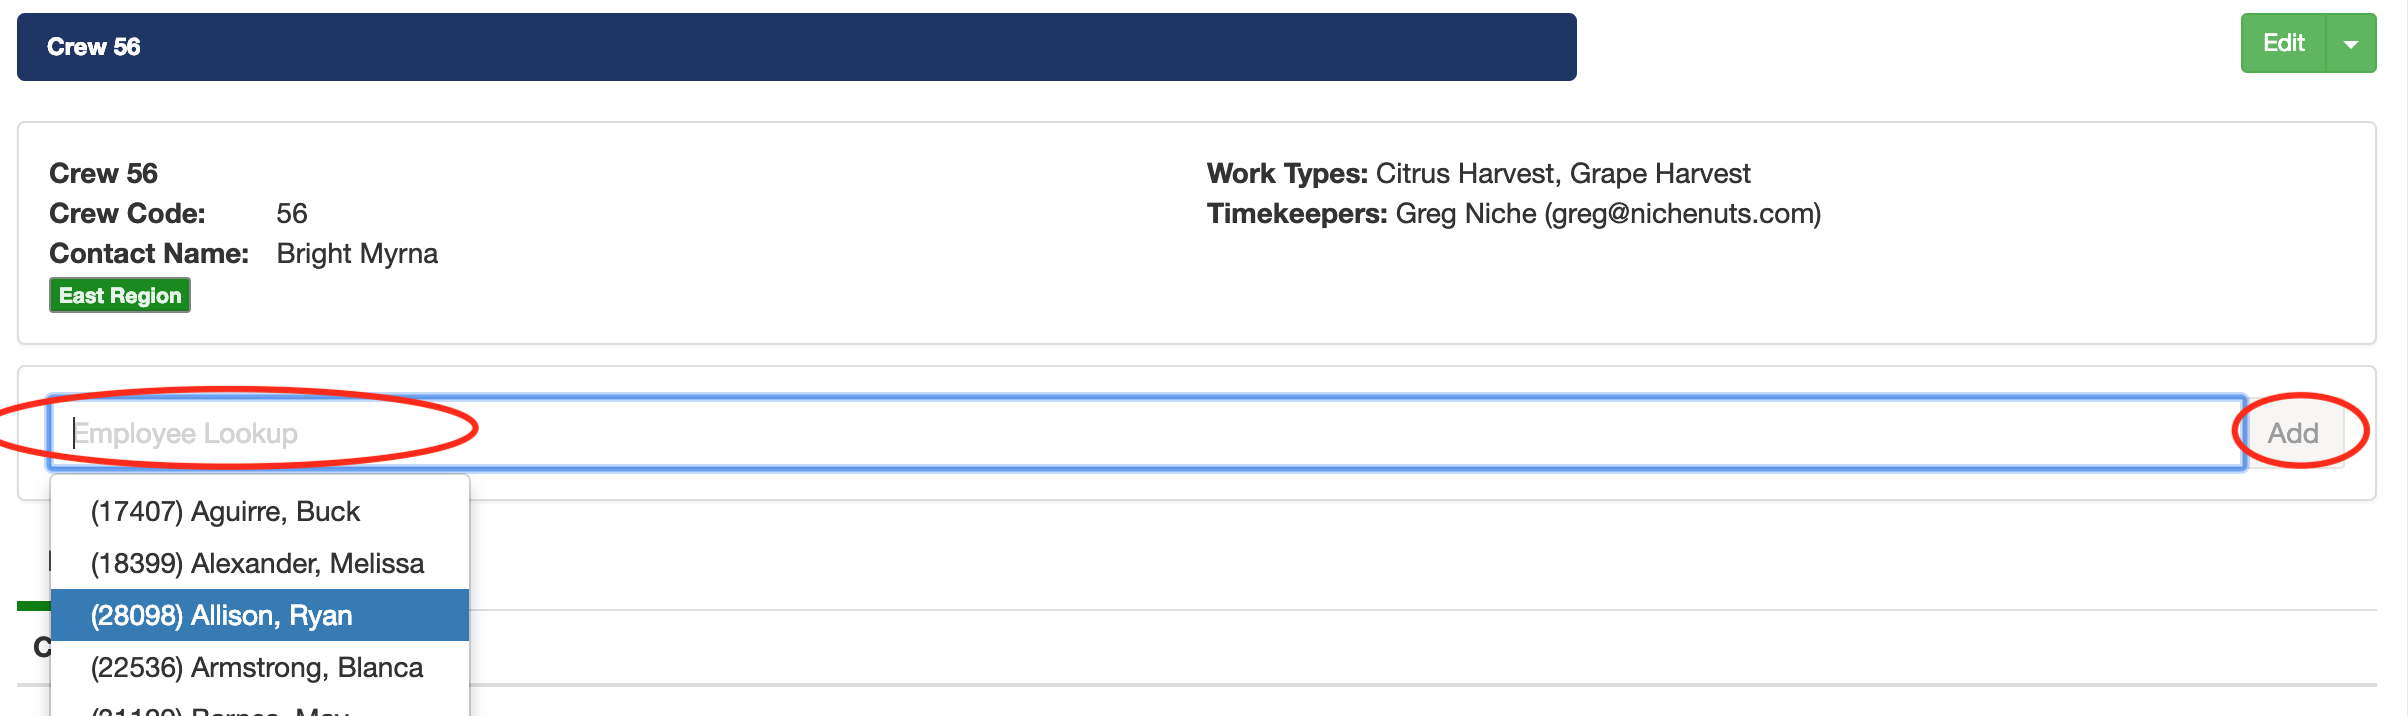This screenshot has width=2408, height=716.
Task: Click the Add button for Employee Lookup
Action: coord(2292,432)
